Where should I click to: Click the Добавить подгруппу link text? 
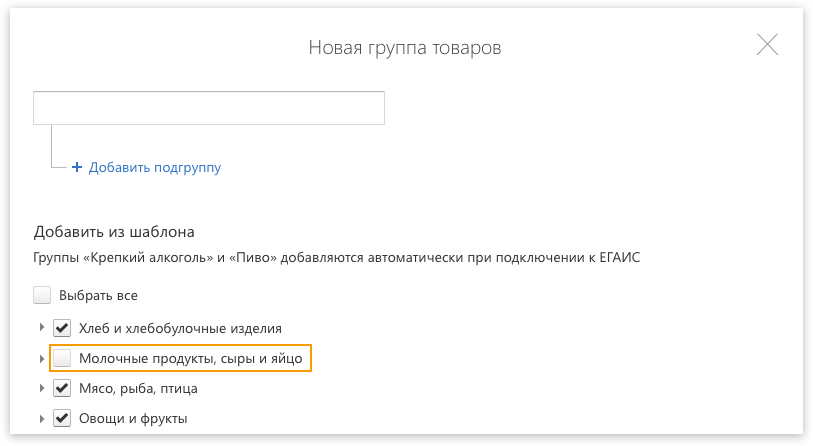[x=155, y=168]
